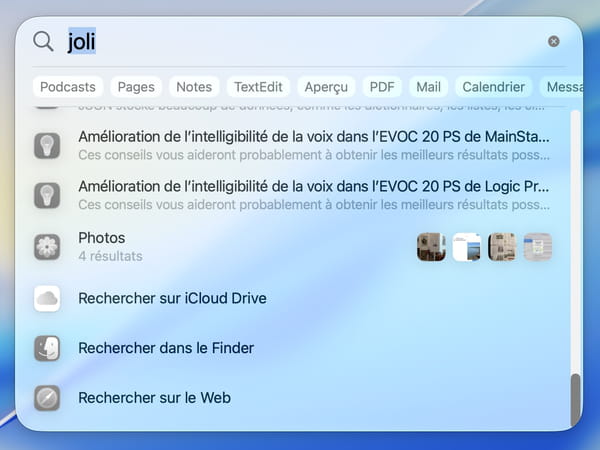600x450 pixels.
Task: Filter results by Podcasts
Action: pos(68,87)
